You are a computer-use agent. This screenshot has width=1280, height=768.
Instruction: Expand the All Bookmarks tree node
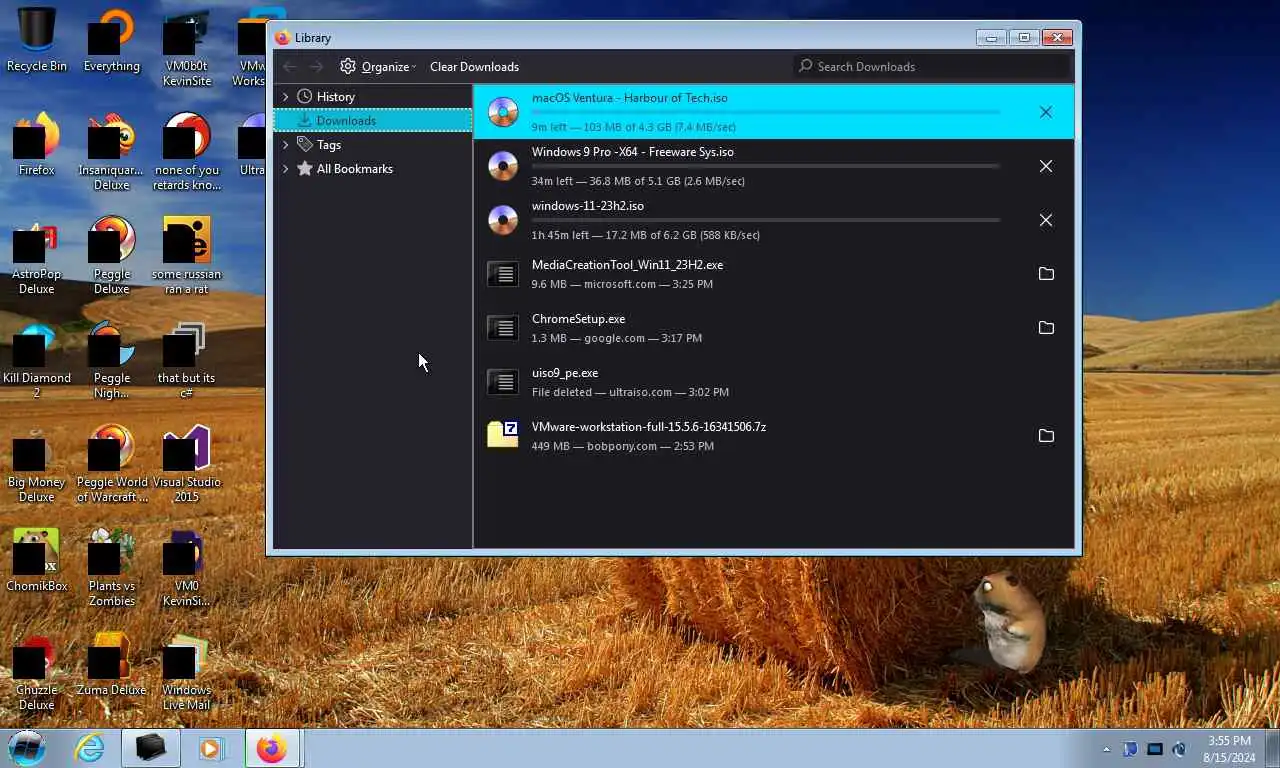click(x=285, y=169)
